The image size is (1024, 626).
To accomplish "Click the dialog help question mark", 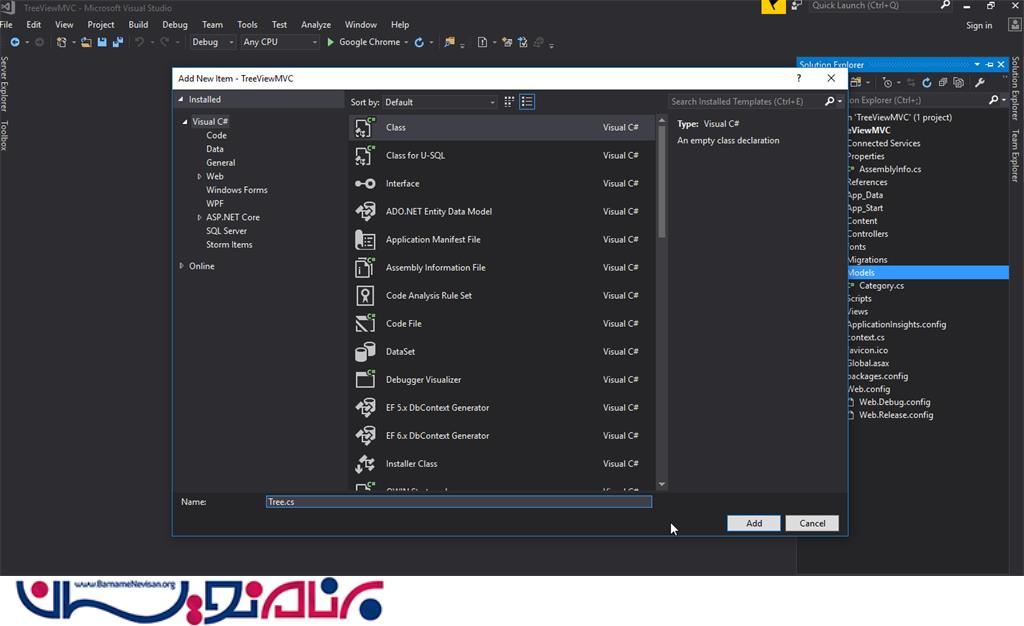I will pos(799,78).
